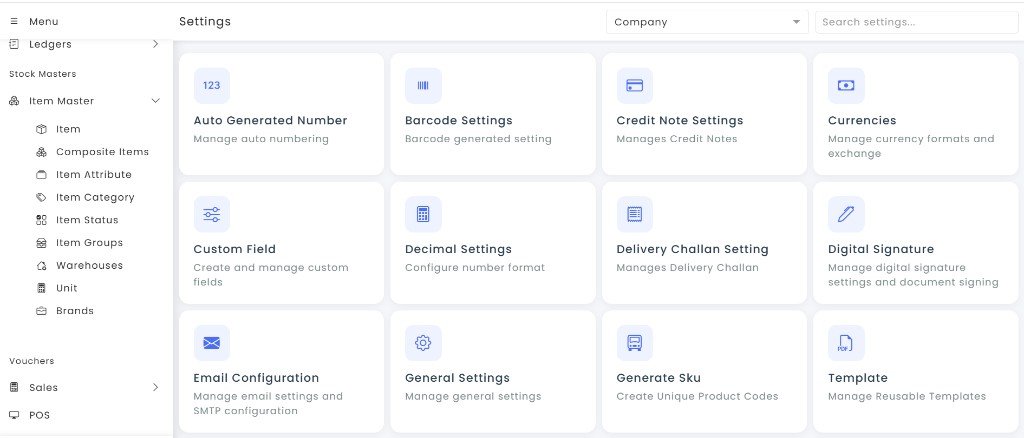Open Currencies settings title
1024x438 pixels.
coord(862,120)
